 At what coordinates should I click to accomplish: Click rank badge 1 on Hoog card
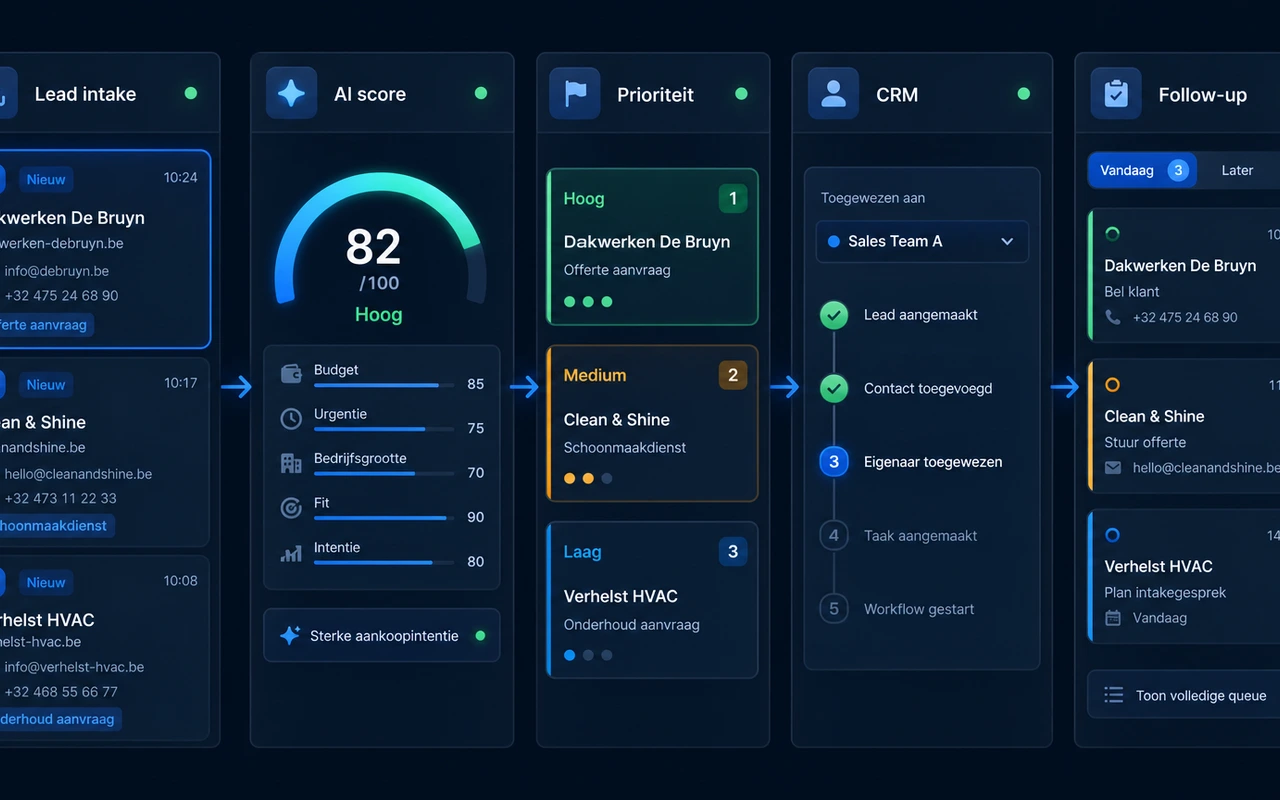[733, 199]
